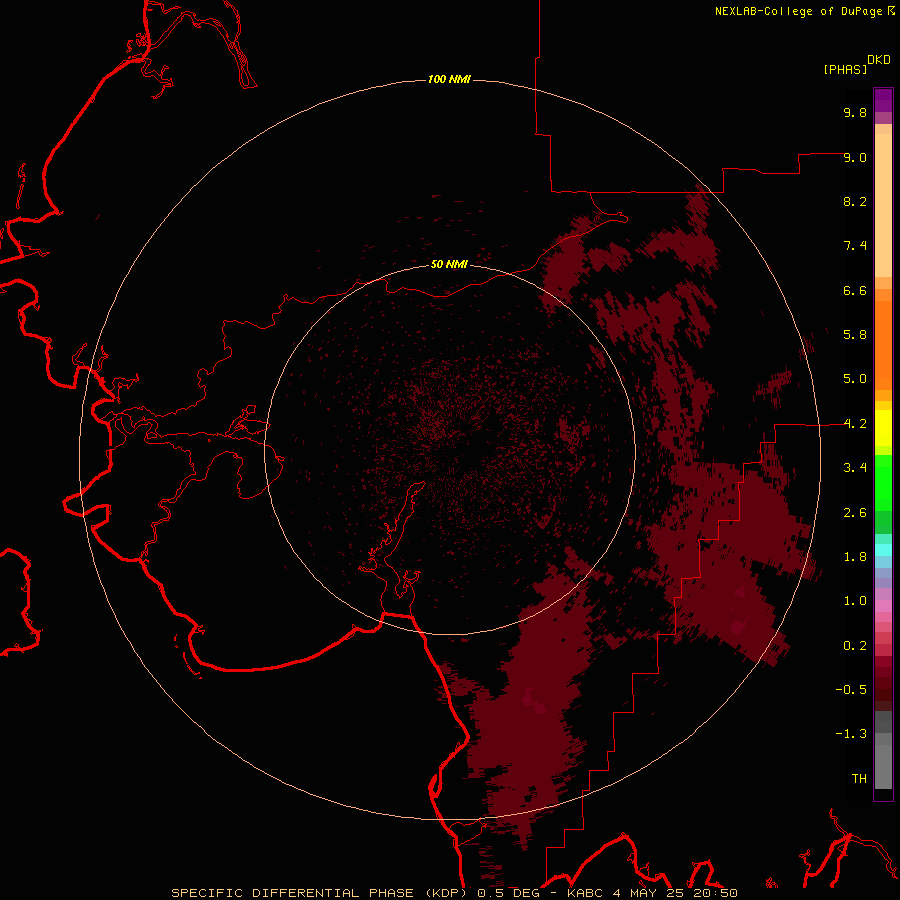This screenshot has width=900, height=900.
Task: Select the 100 NMI range ring label
Action: coord(449,79)
